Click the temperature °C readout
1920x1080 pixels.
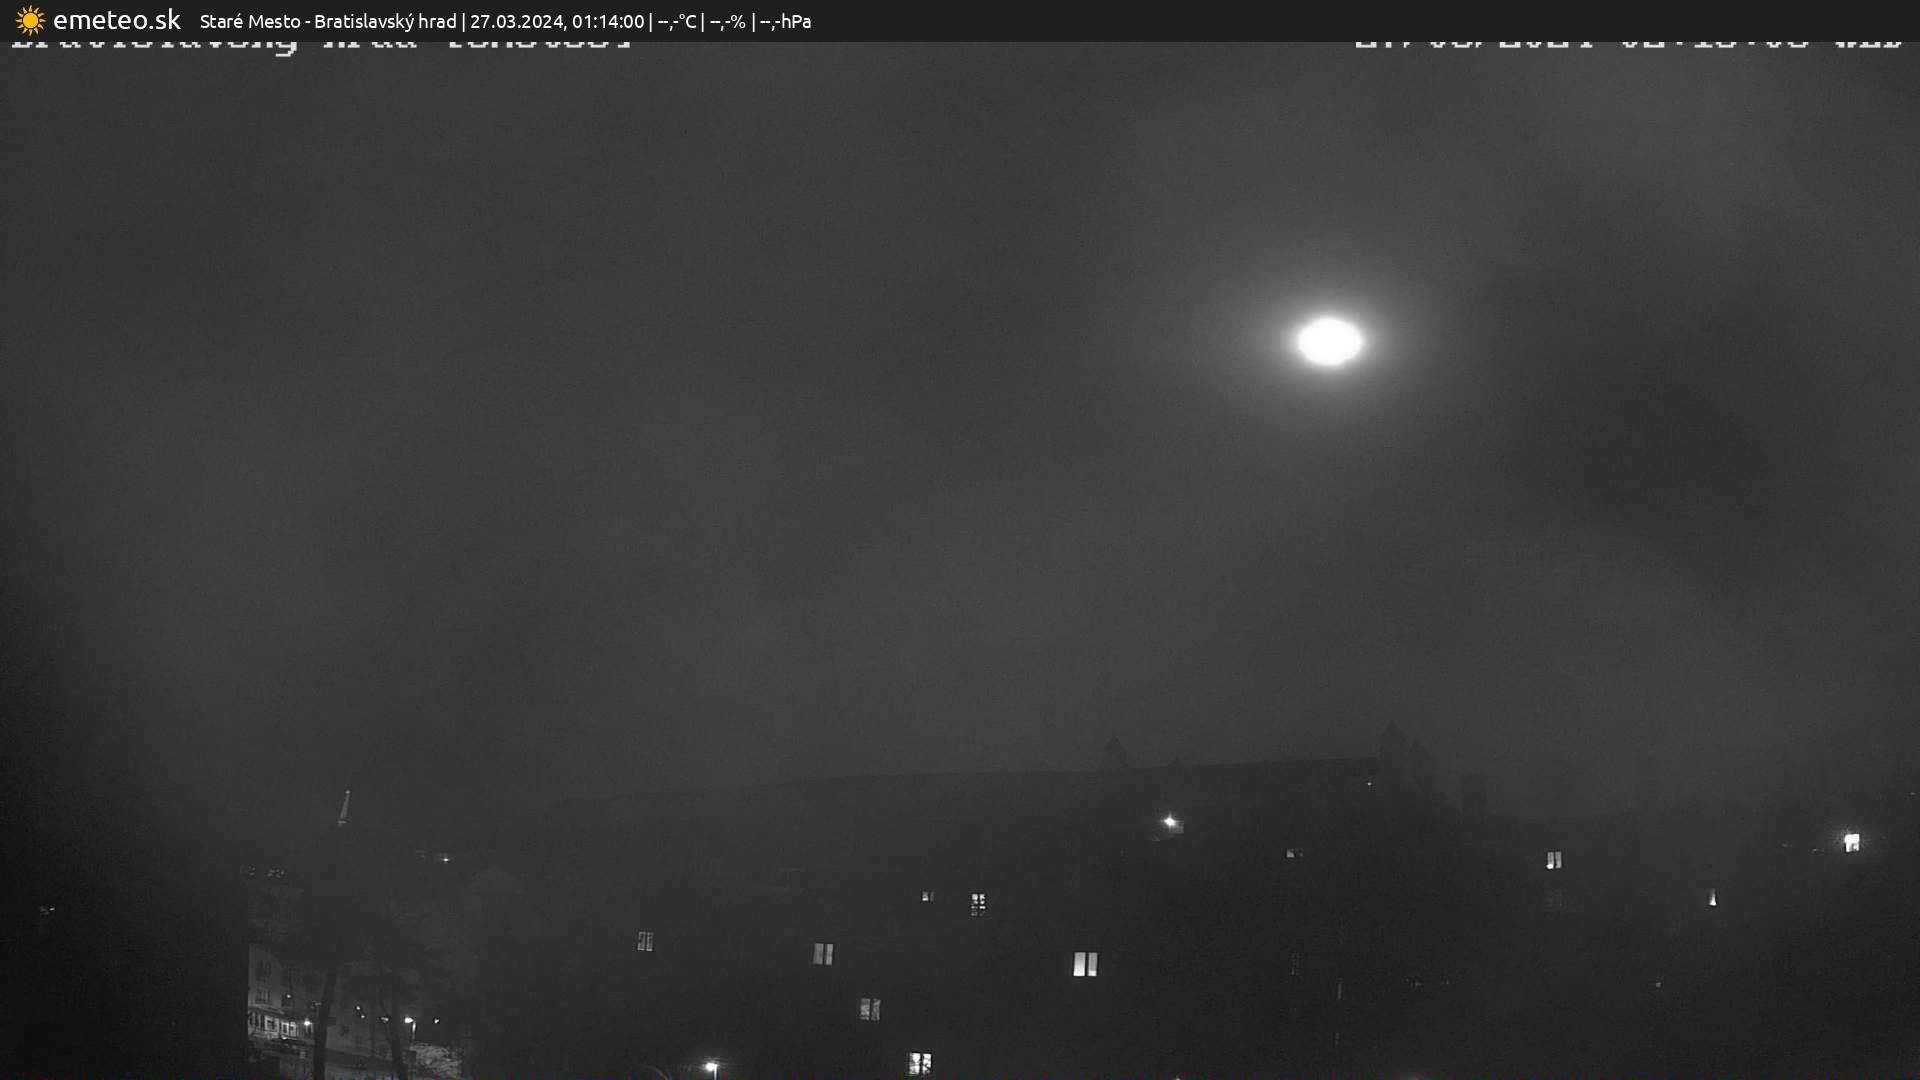pos(677,21)
